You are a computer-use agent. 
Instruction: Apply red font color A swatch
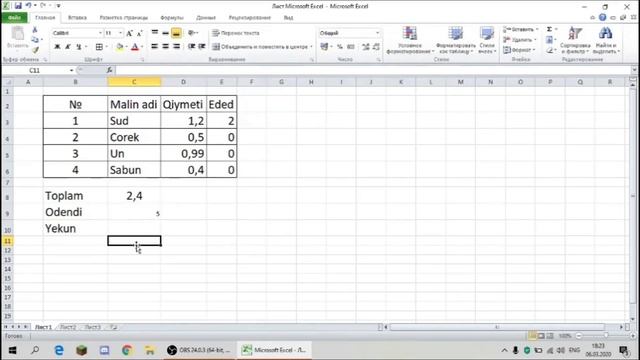[x=135, y=47]
